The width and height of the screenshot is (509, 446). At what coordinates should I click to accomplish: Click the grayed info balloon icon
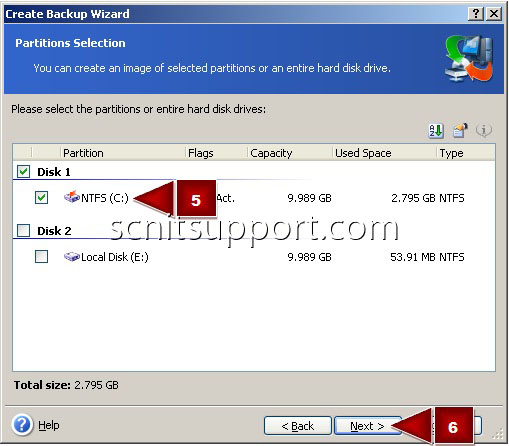point(484,130)
